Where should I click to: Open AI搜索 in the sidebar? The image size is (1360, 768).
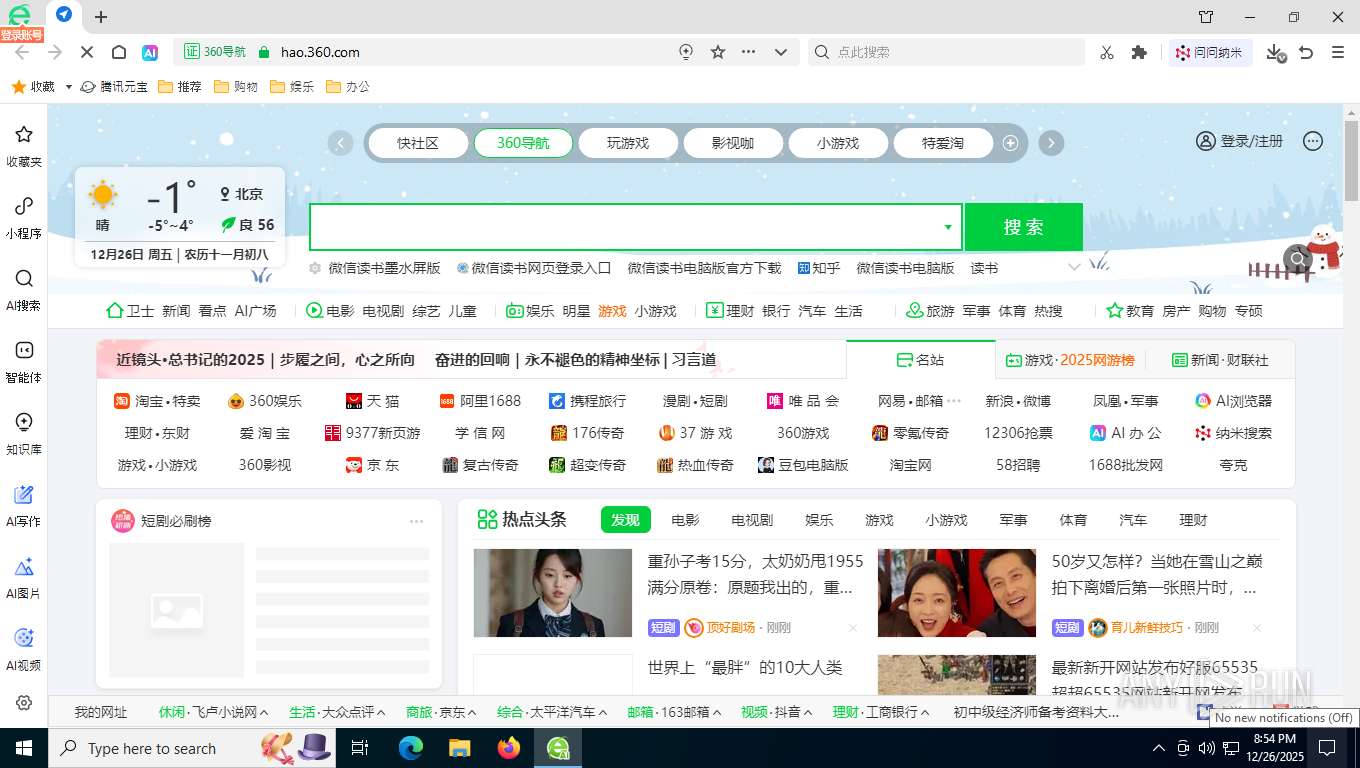tap(24, 290)
